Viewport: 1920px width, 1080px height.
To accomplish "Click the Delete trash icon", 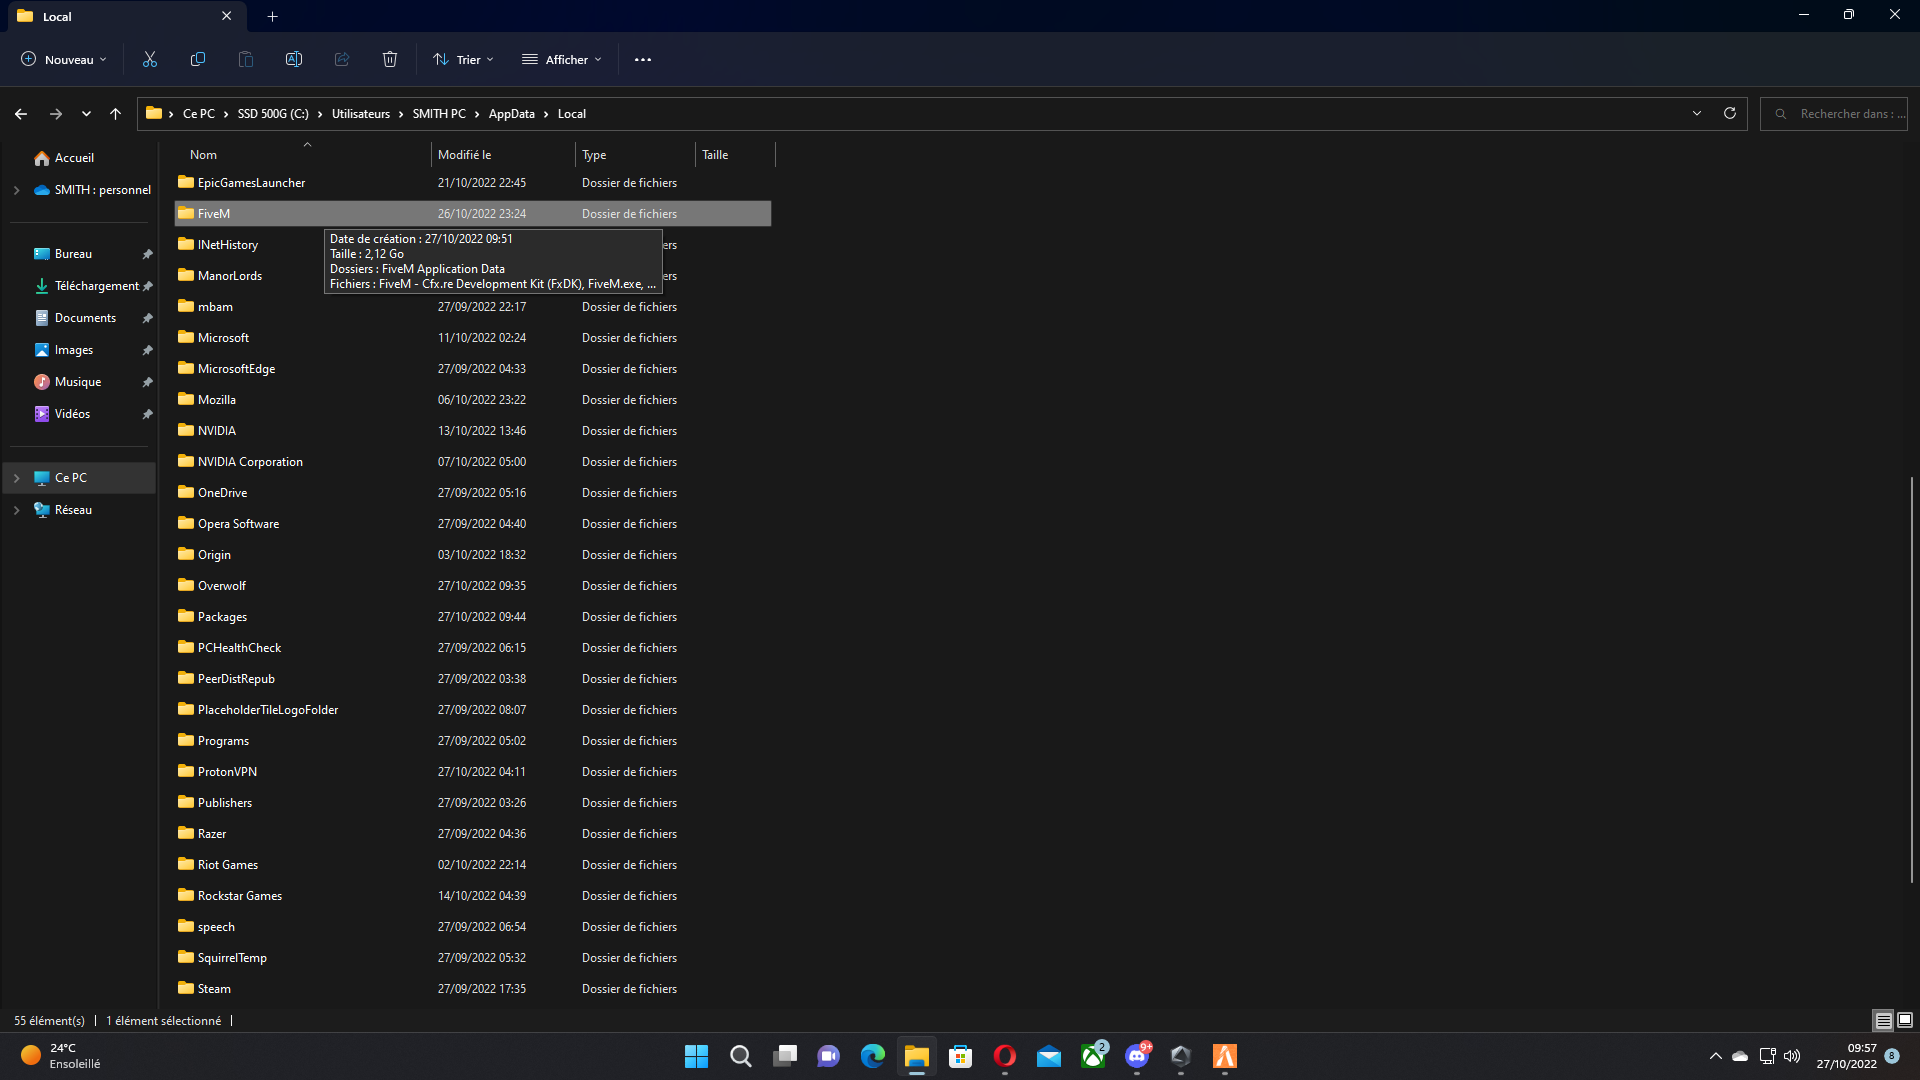I will 390,60.
